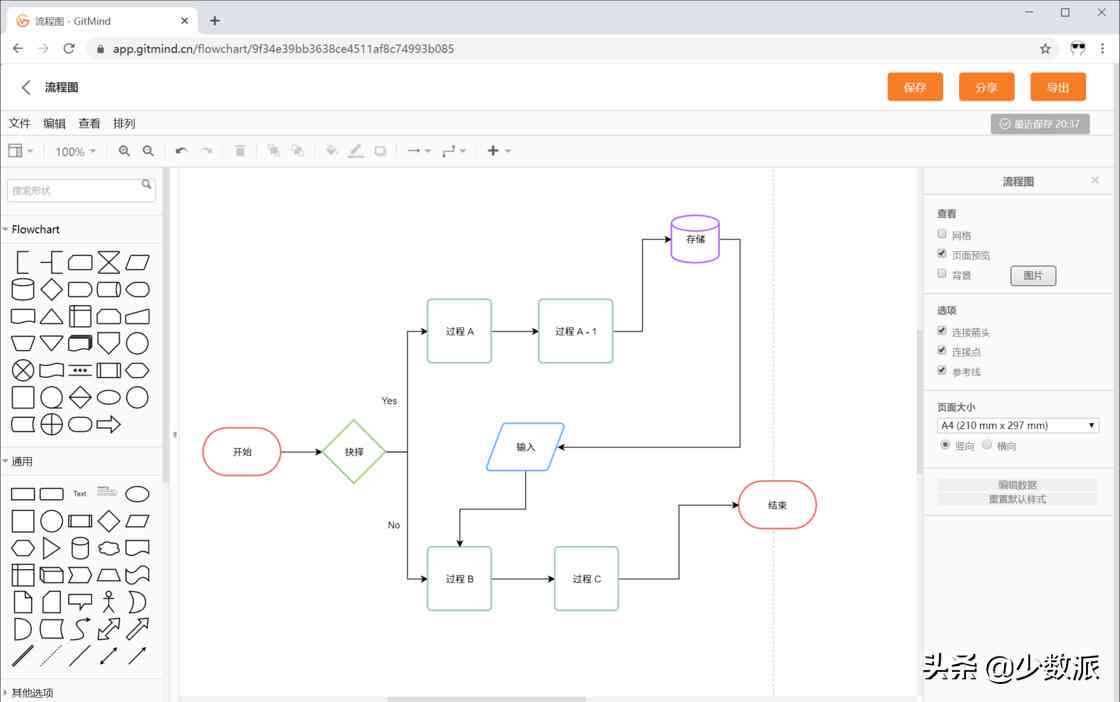Click the 重置默认样式 button
Screen dimensions: 1120x702
[x=1017, y=499]
